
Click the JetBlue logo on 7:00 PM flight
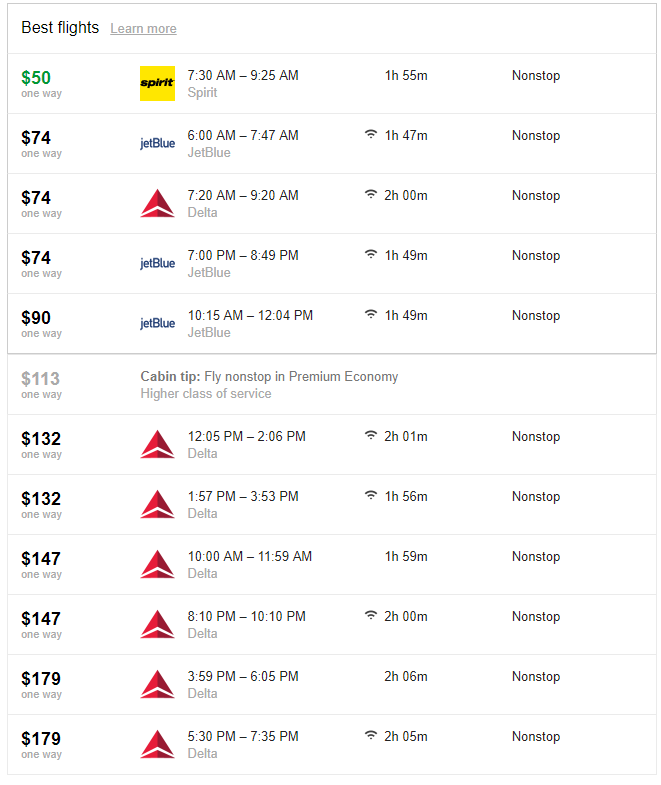(x=157, y=264)
